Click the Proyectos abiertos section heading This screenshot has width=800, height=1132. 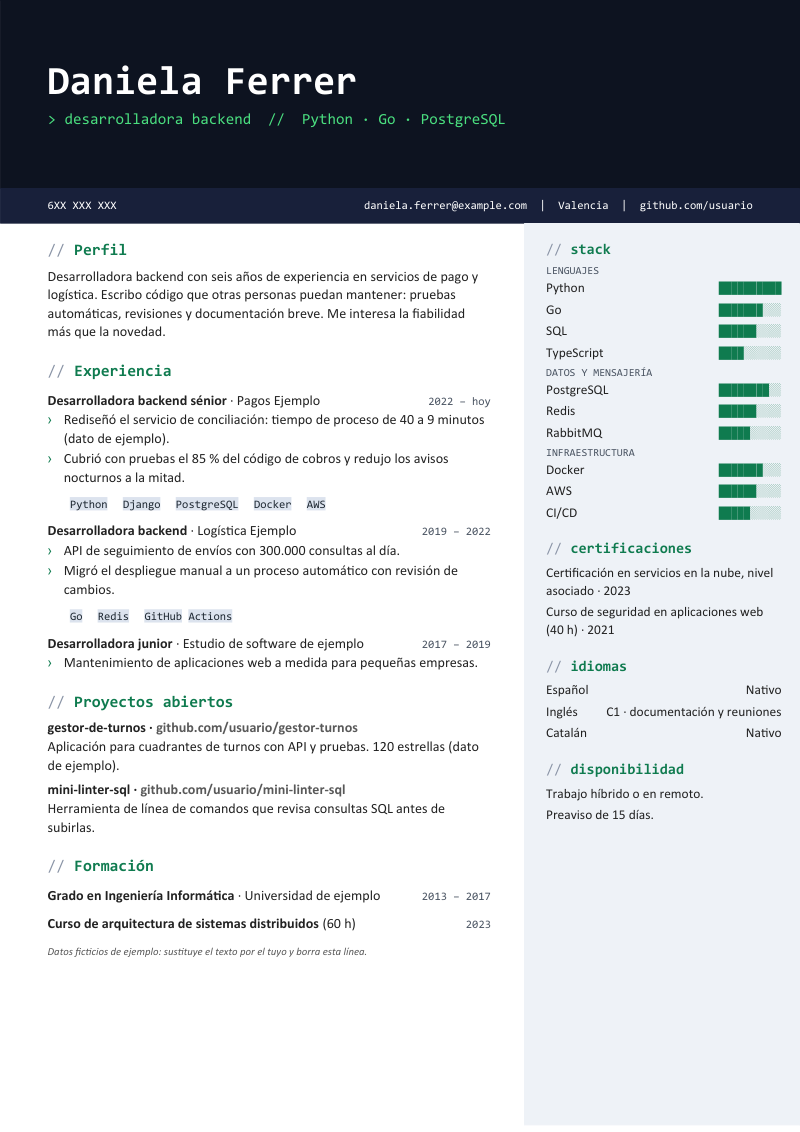(x=140, y=702)
